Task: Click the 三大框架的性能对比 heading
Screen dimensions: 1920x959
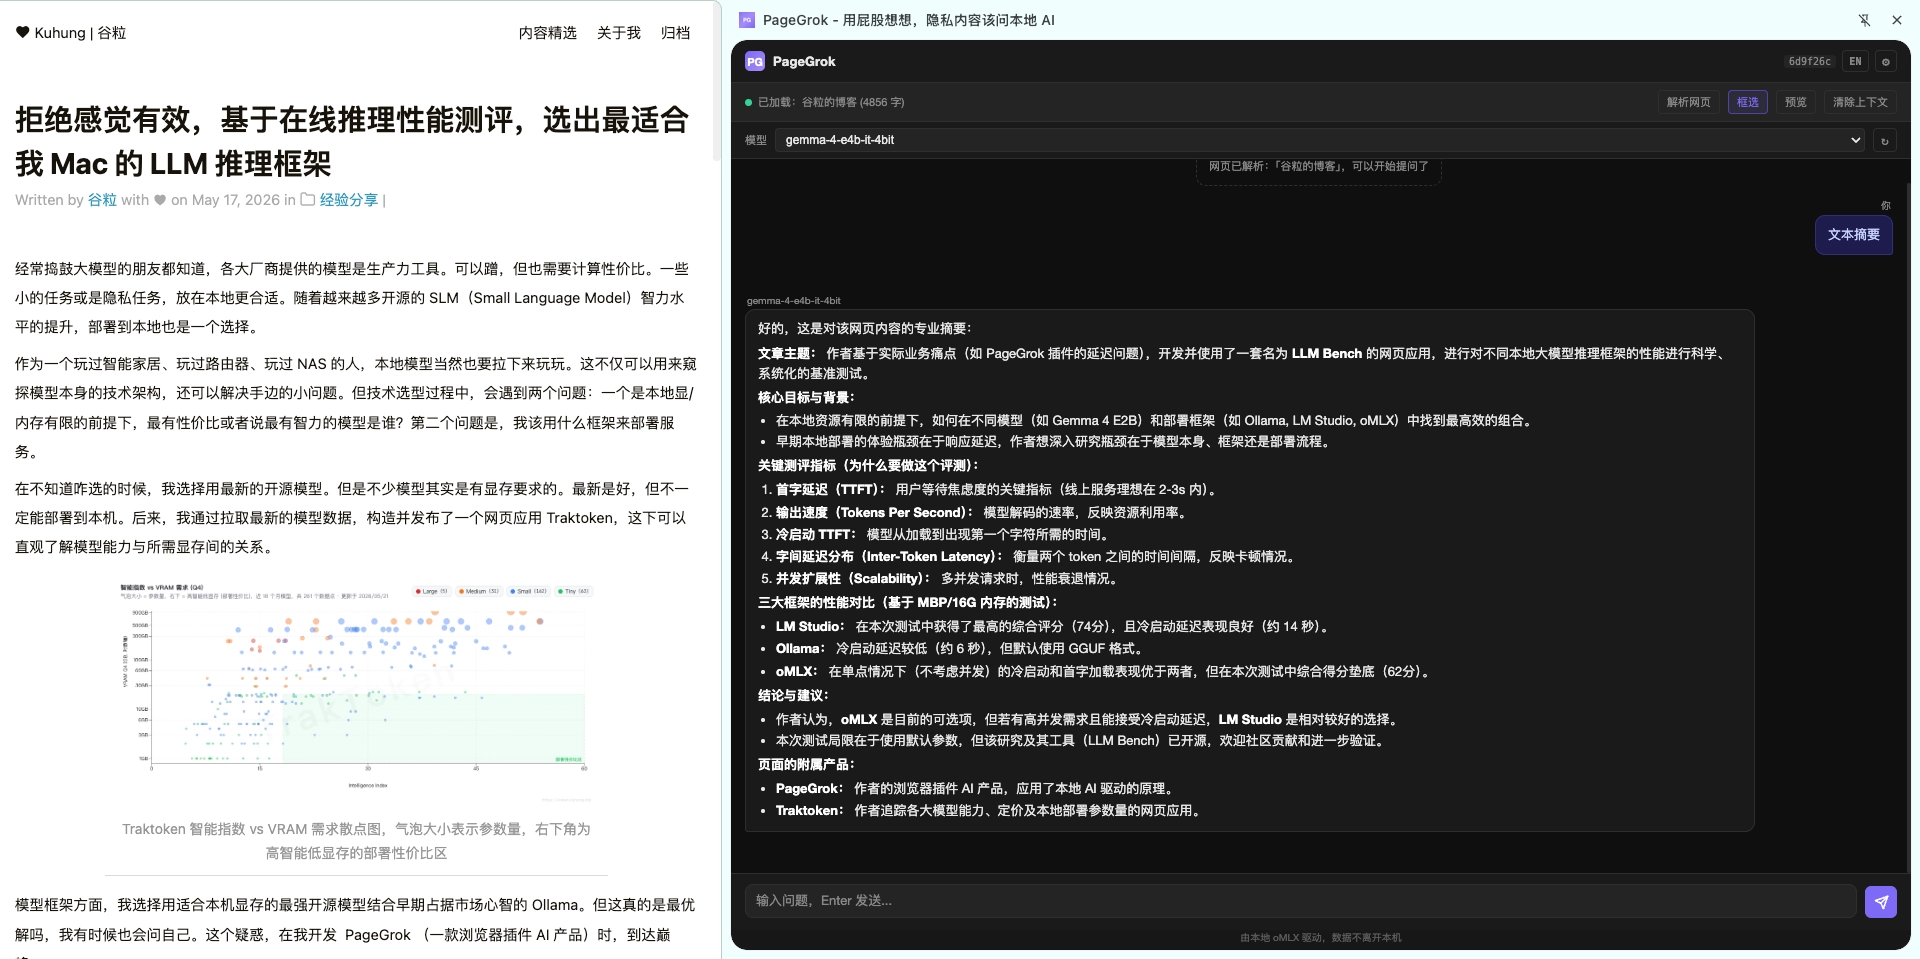Action: click(908, 603)
